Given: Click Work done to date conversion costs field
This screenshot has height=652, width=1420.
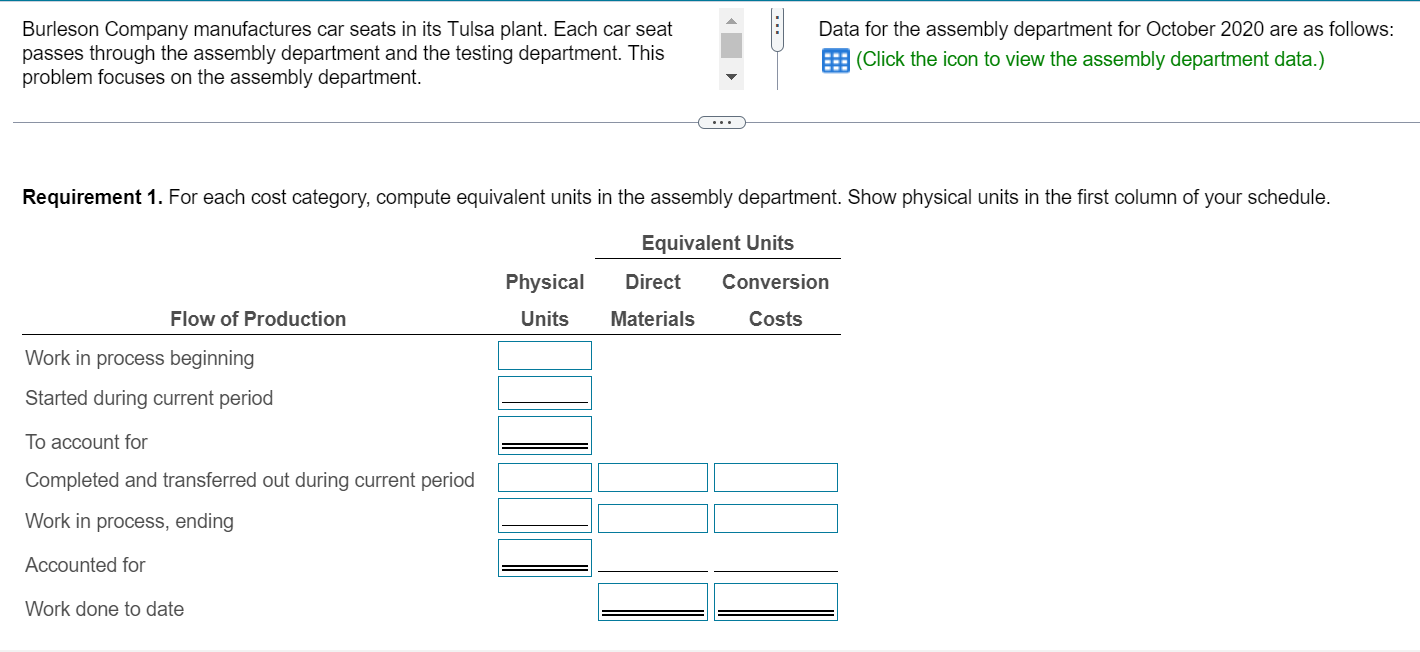Looking at the screenshot, I should tap(776, 602).
